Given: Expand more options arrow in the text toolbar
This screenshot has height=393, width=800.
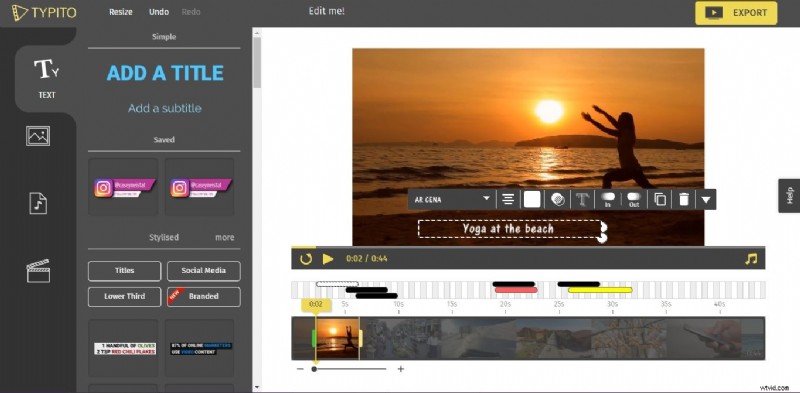Looking at the screenshot, I should click(x=706, y=200).
